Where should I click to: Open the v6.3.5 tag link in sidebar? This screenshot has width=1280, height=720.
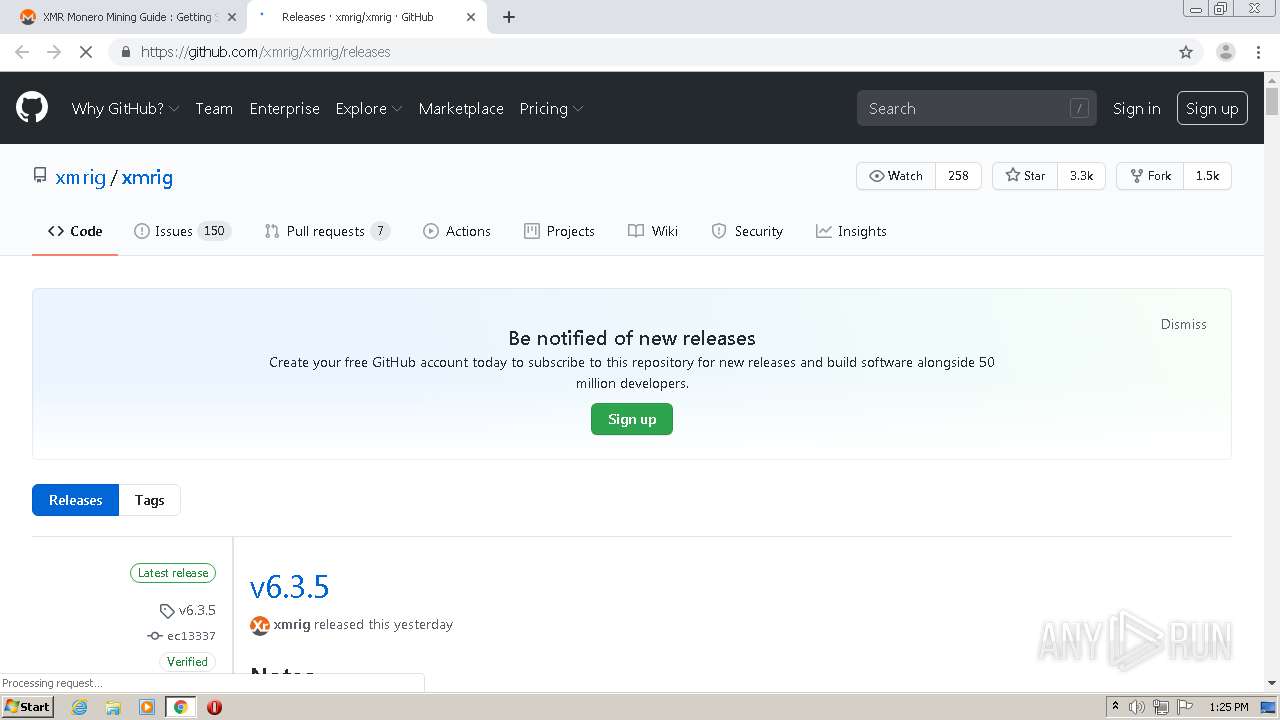pos(188,610)
